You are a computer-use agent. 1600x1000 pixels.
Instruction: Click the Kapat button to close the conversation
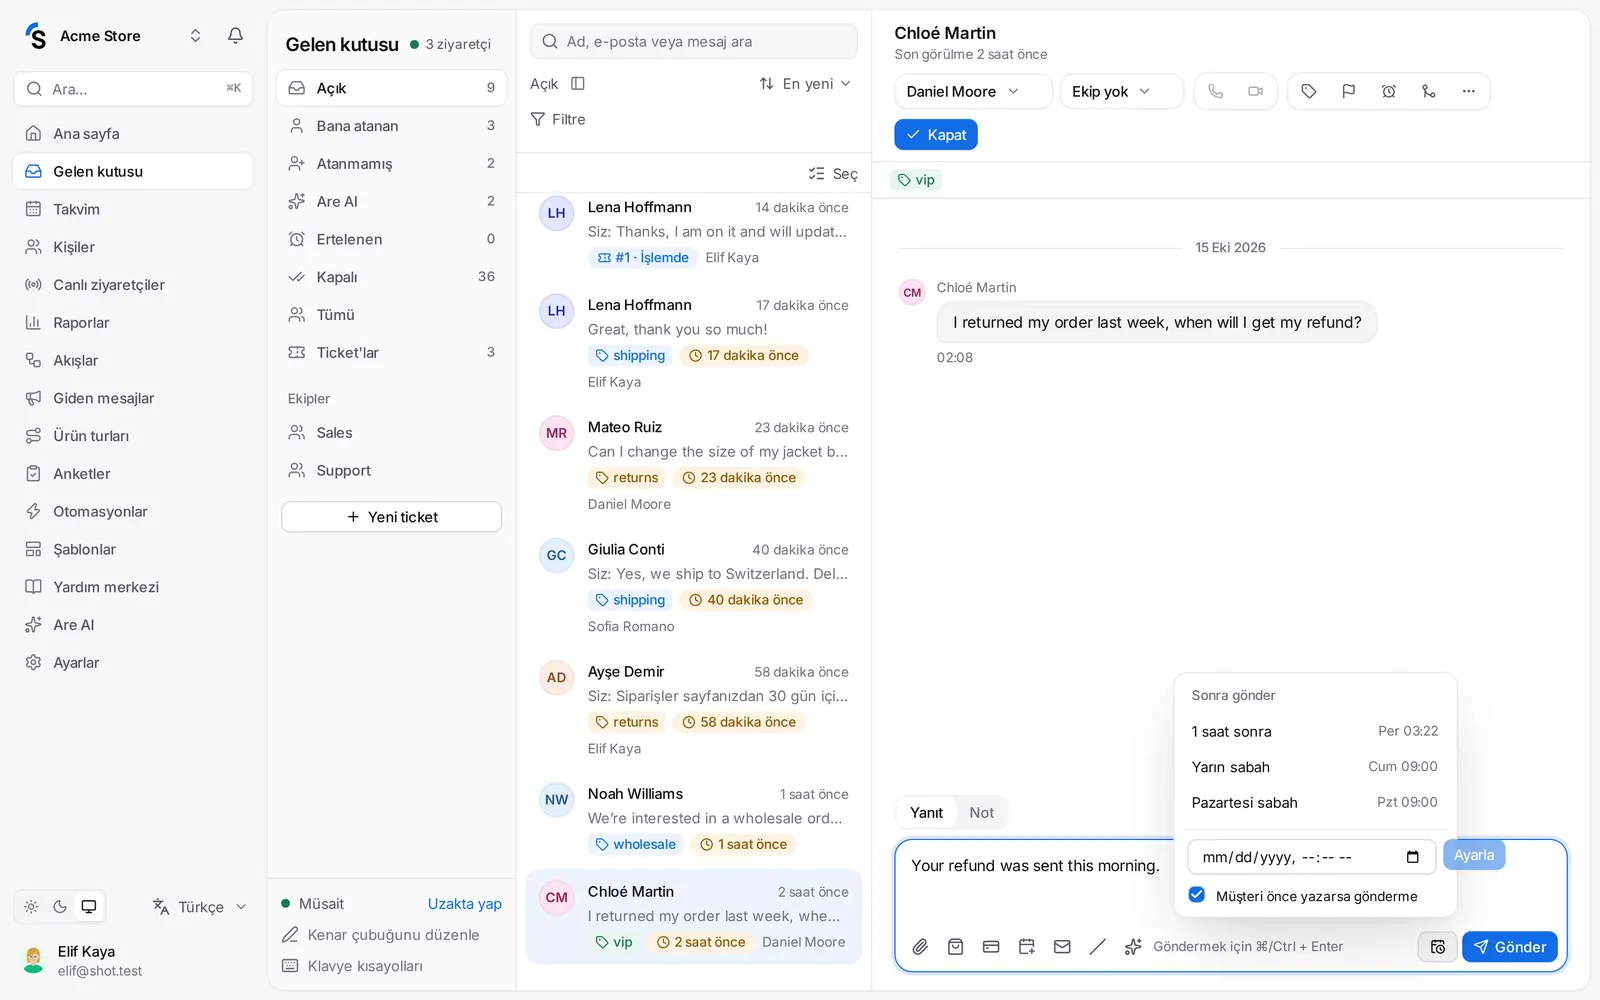tap(936, 135)
